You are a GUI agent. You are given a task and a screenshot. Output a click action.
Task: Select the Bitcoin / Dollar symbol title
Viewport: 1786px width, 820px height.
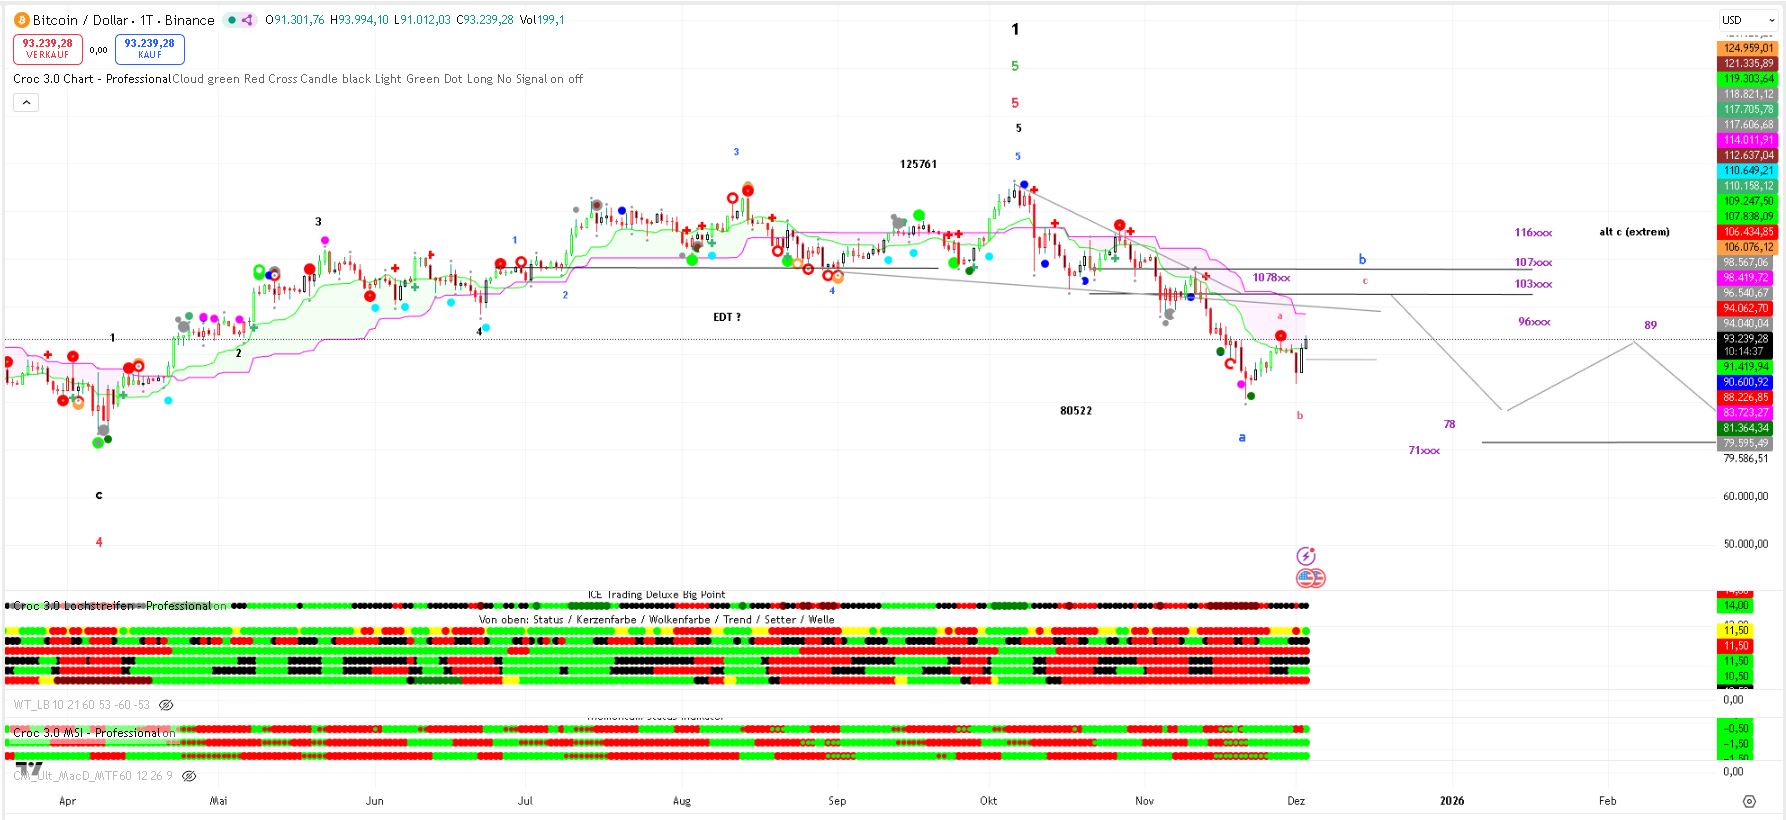click(123, 20)
